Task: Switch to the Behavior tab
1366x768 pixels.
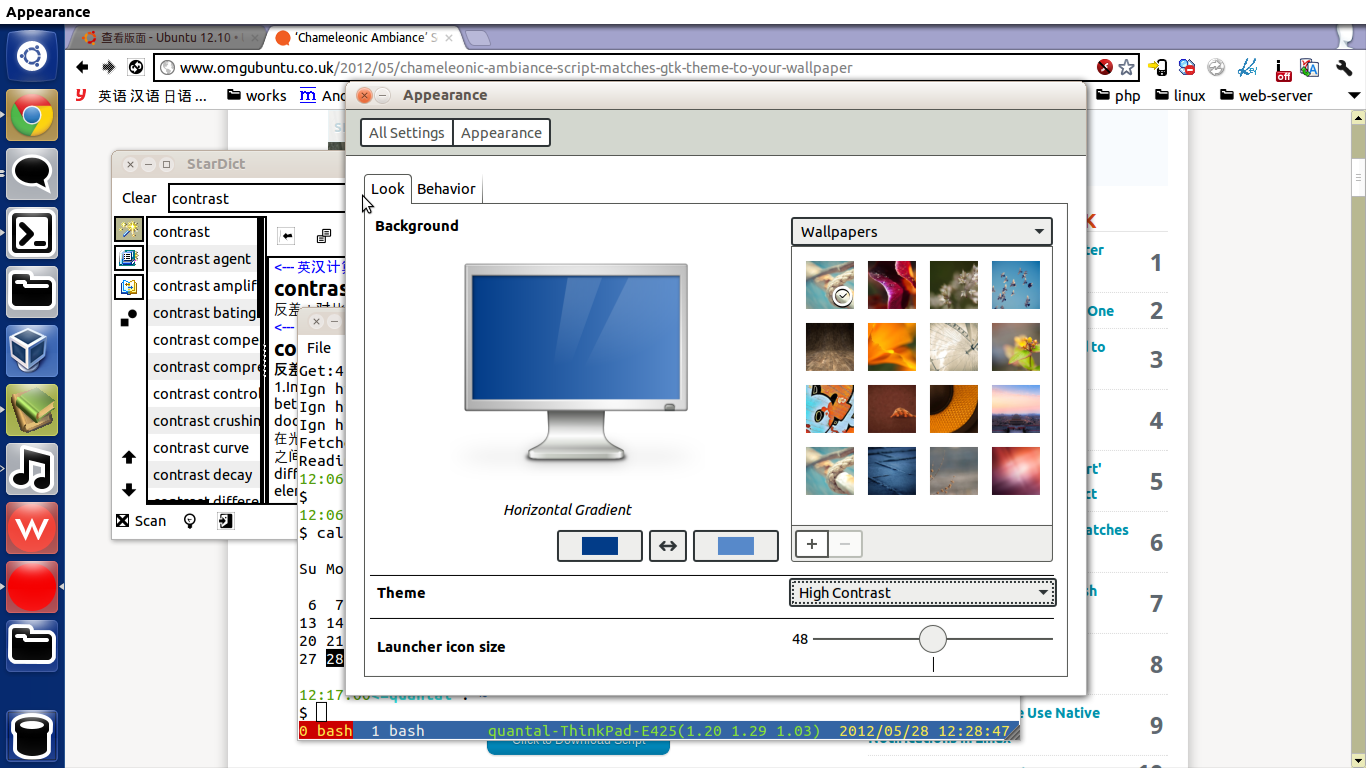Action: [x=446, y=189]
